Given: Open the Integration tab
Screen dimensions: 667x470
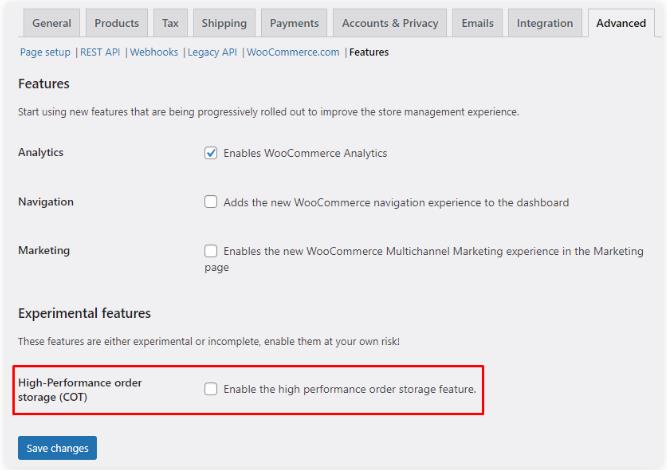Looking at the screenshot, I should [x=545, y=23].
